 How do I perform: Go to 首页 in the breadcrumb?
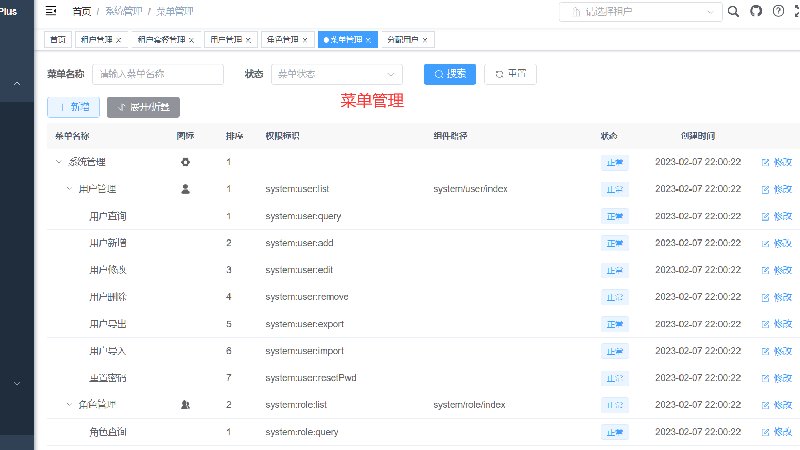(82, 11)
